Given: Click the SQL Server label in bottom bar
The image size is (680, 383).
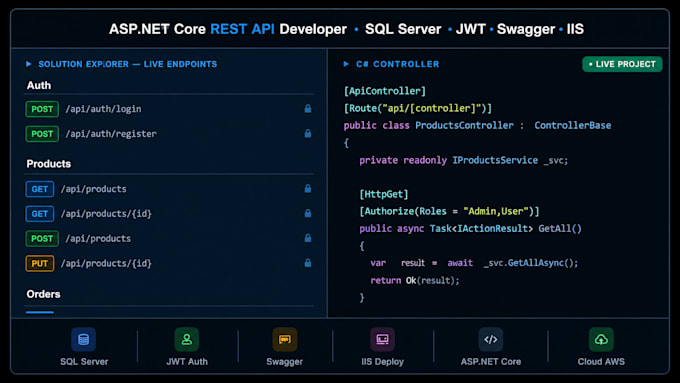Looking at the screenshot, I should tap(84, 361).
